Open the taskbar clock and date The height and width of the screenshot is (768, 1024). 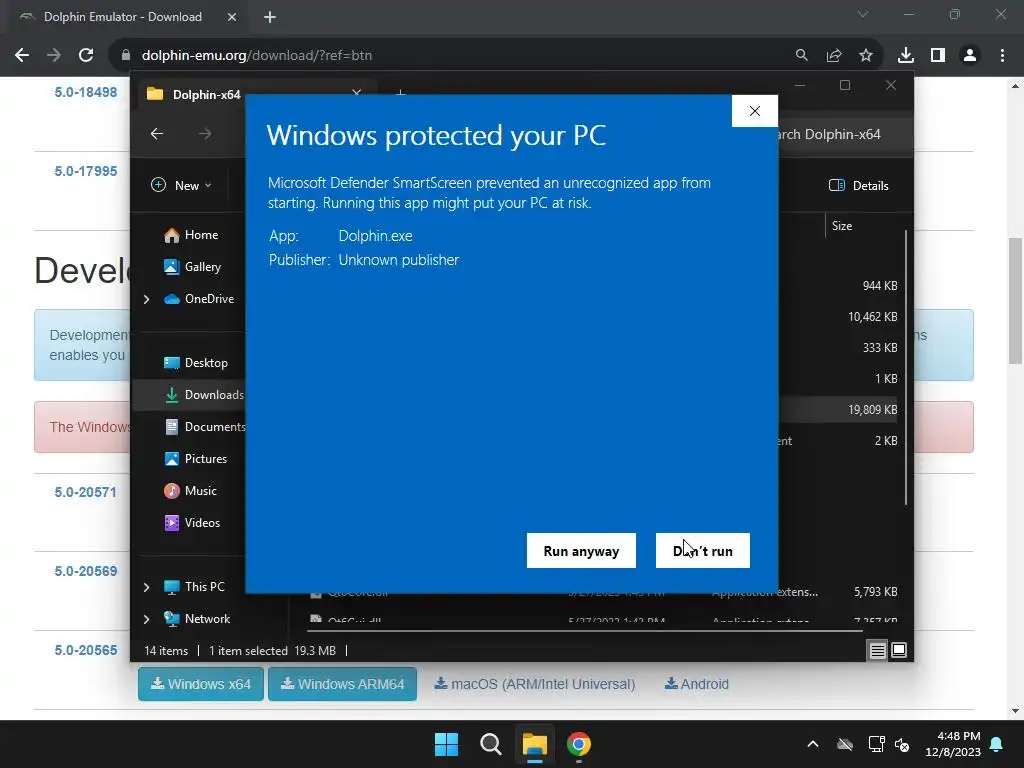click(x=953, y=744)
